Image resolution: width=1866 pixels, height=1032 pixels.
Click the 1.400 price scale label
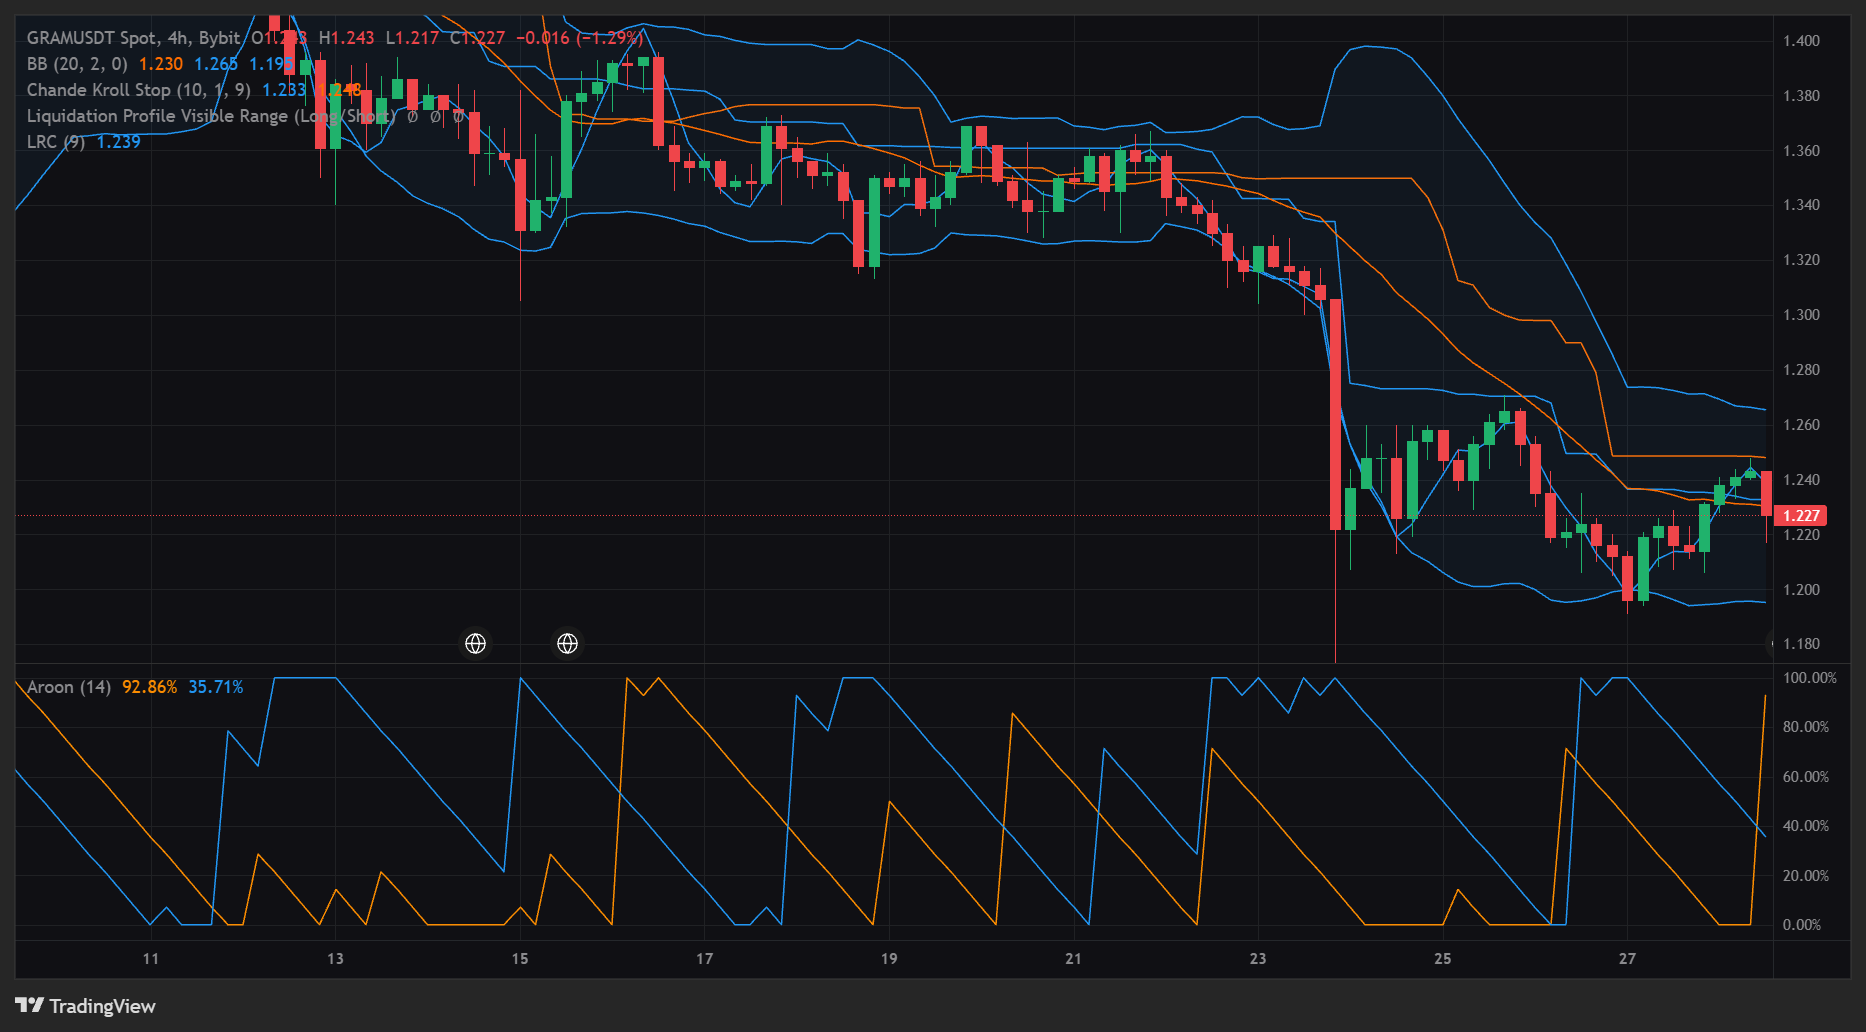click(x=1801, y=41)
